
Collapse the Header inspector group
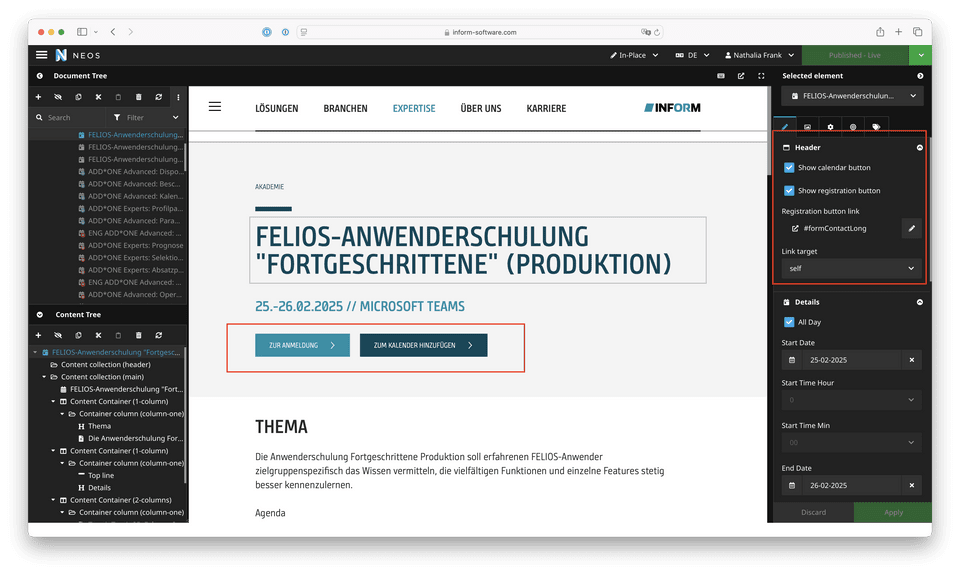point(920,147)
